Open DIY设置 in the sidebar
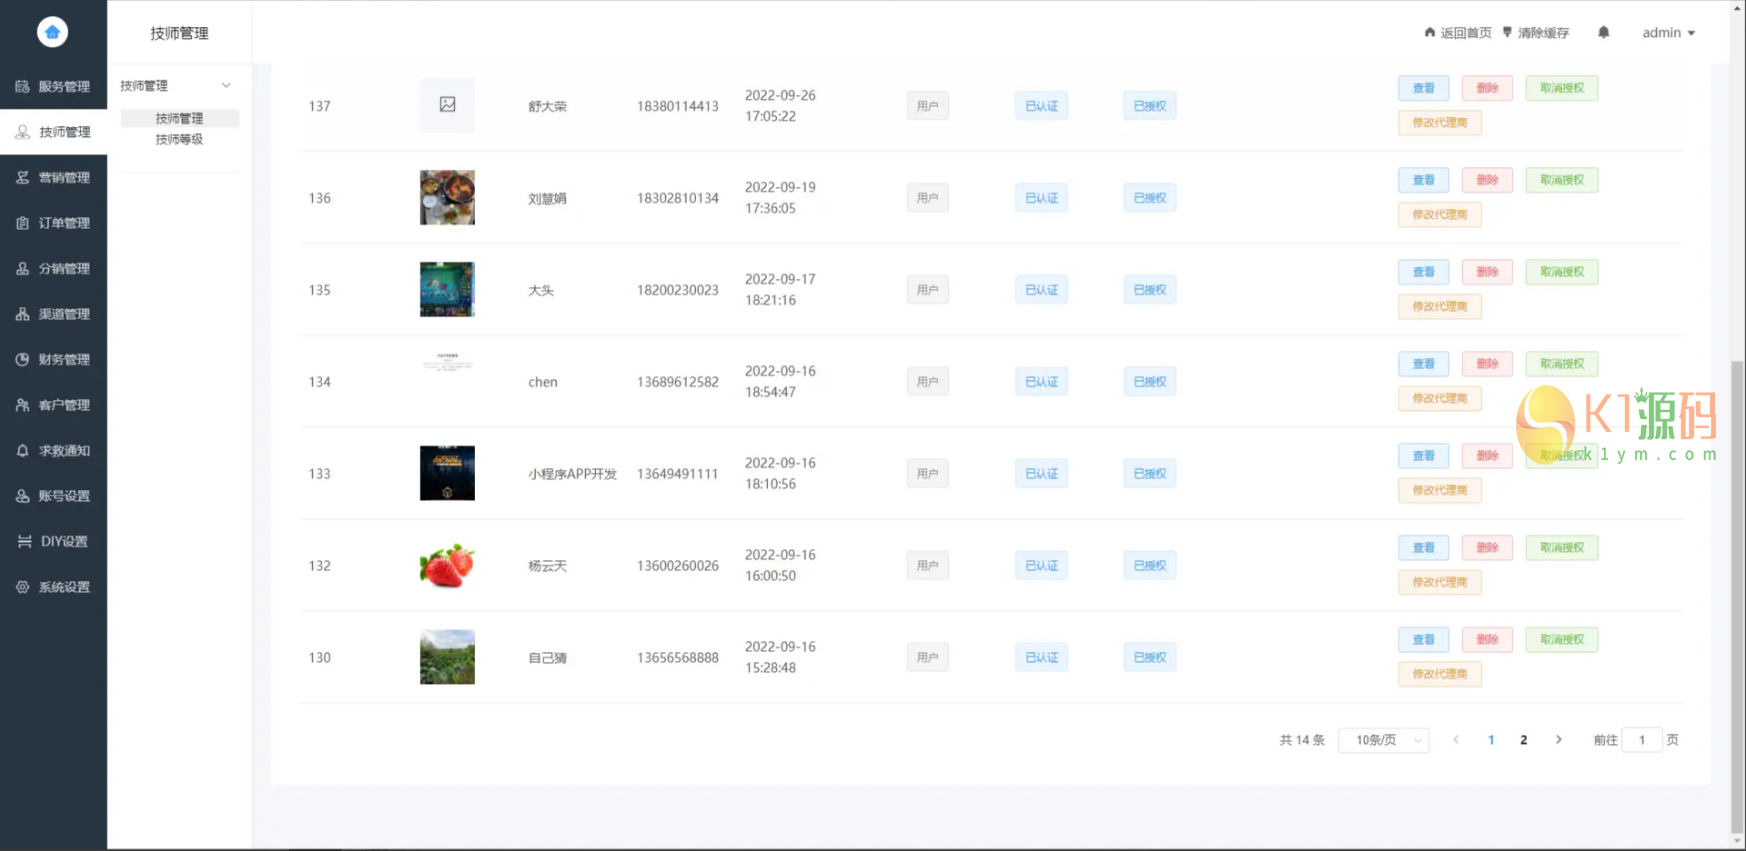The image size is (1746, 851). 53,541
